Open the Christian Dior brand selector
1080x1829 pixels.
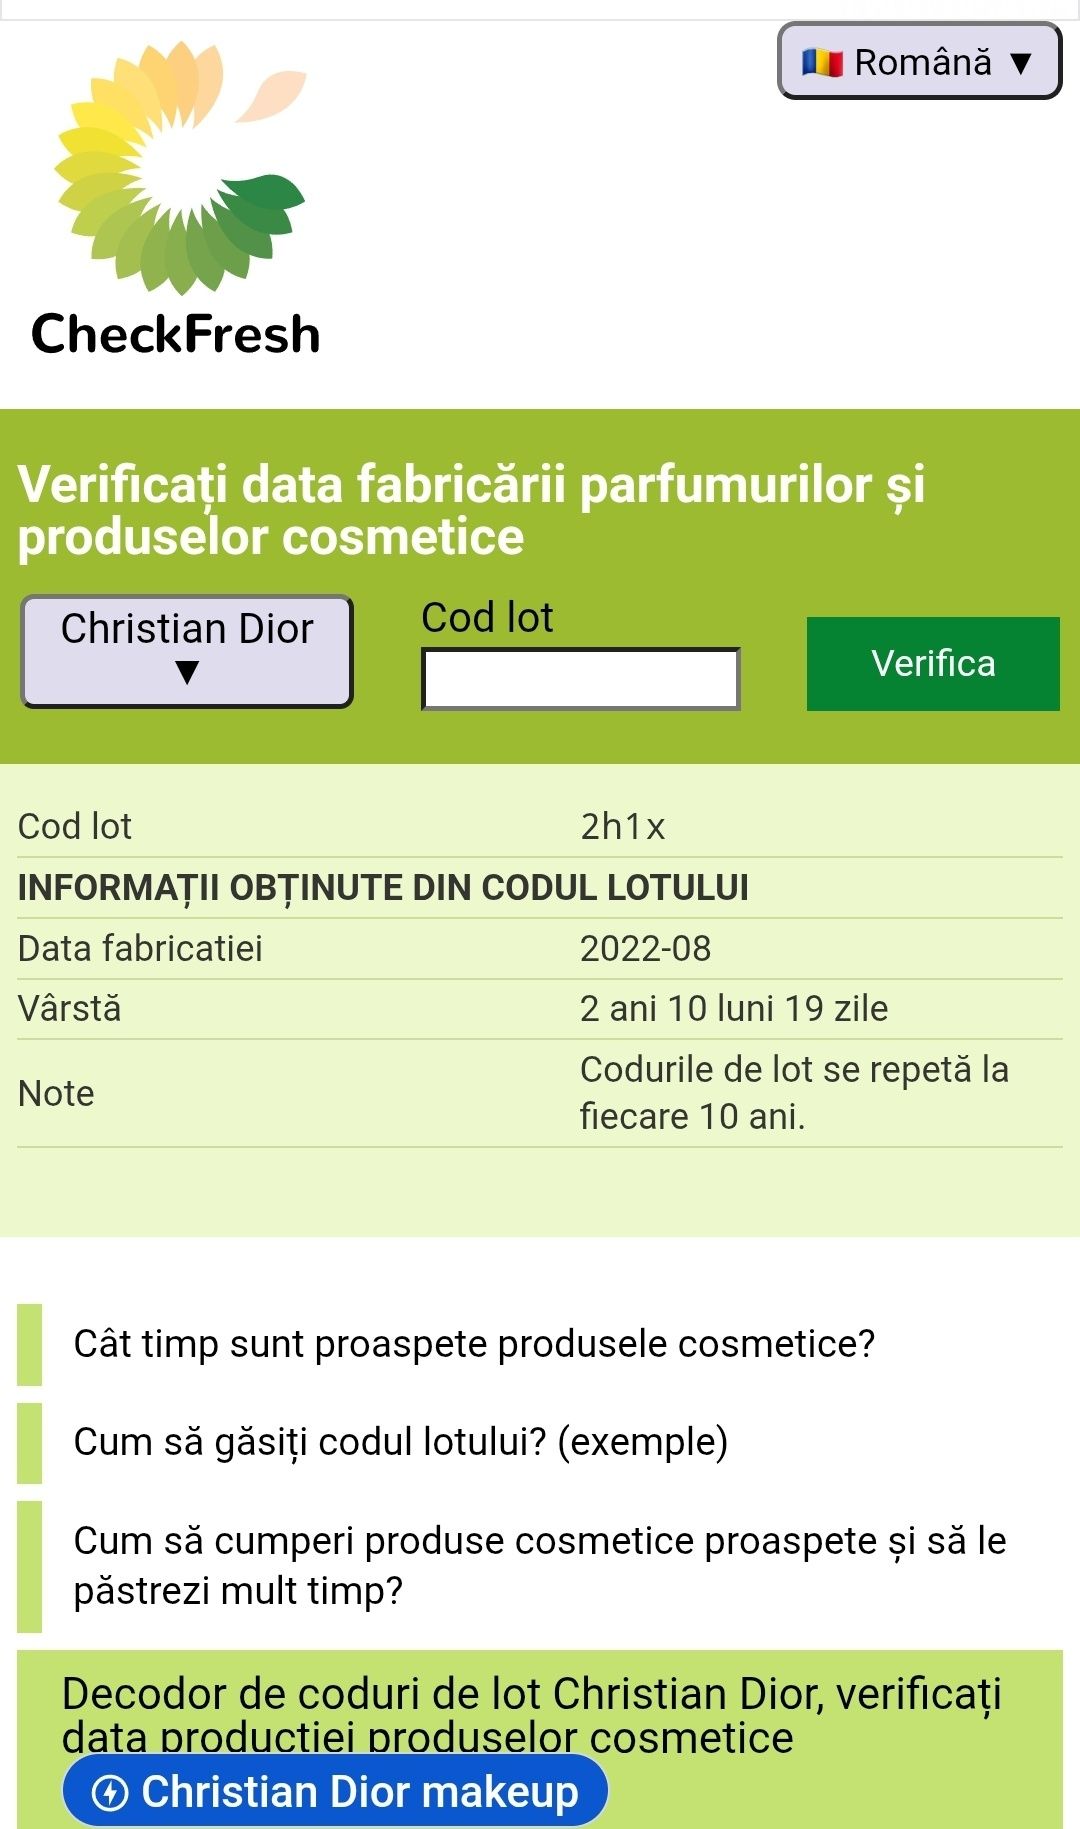[x=187, y=651]
